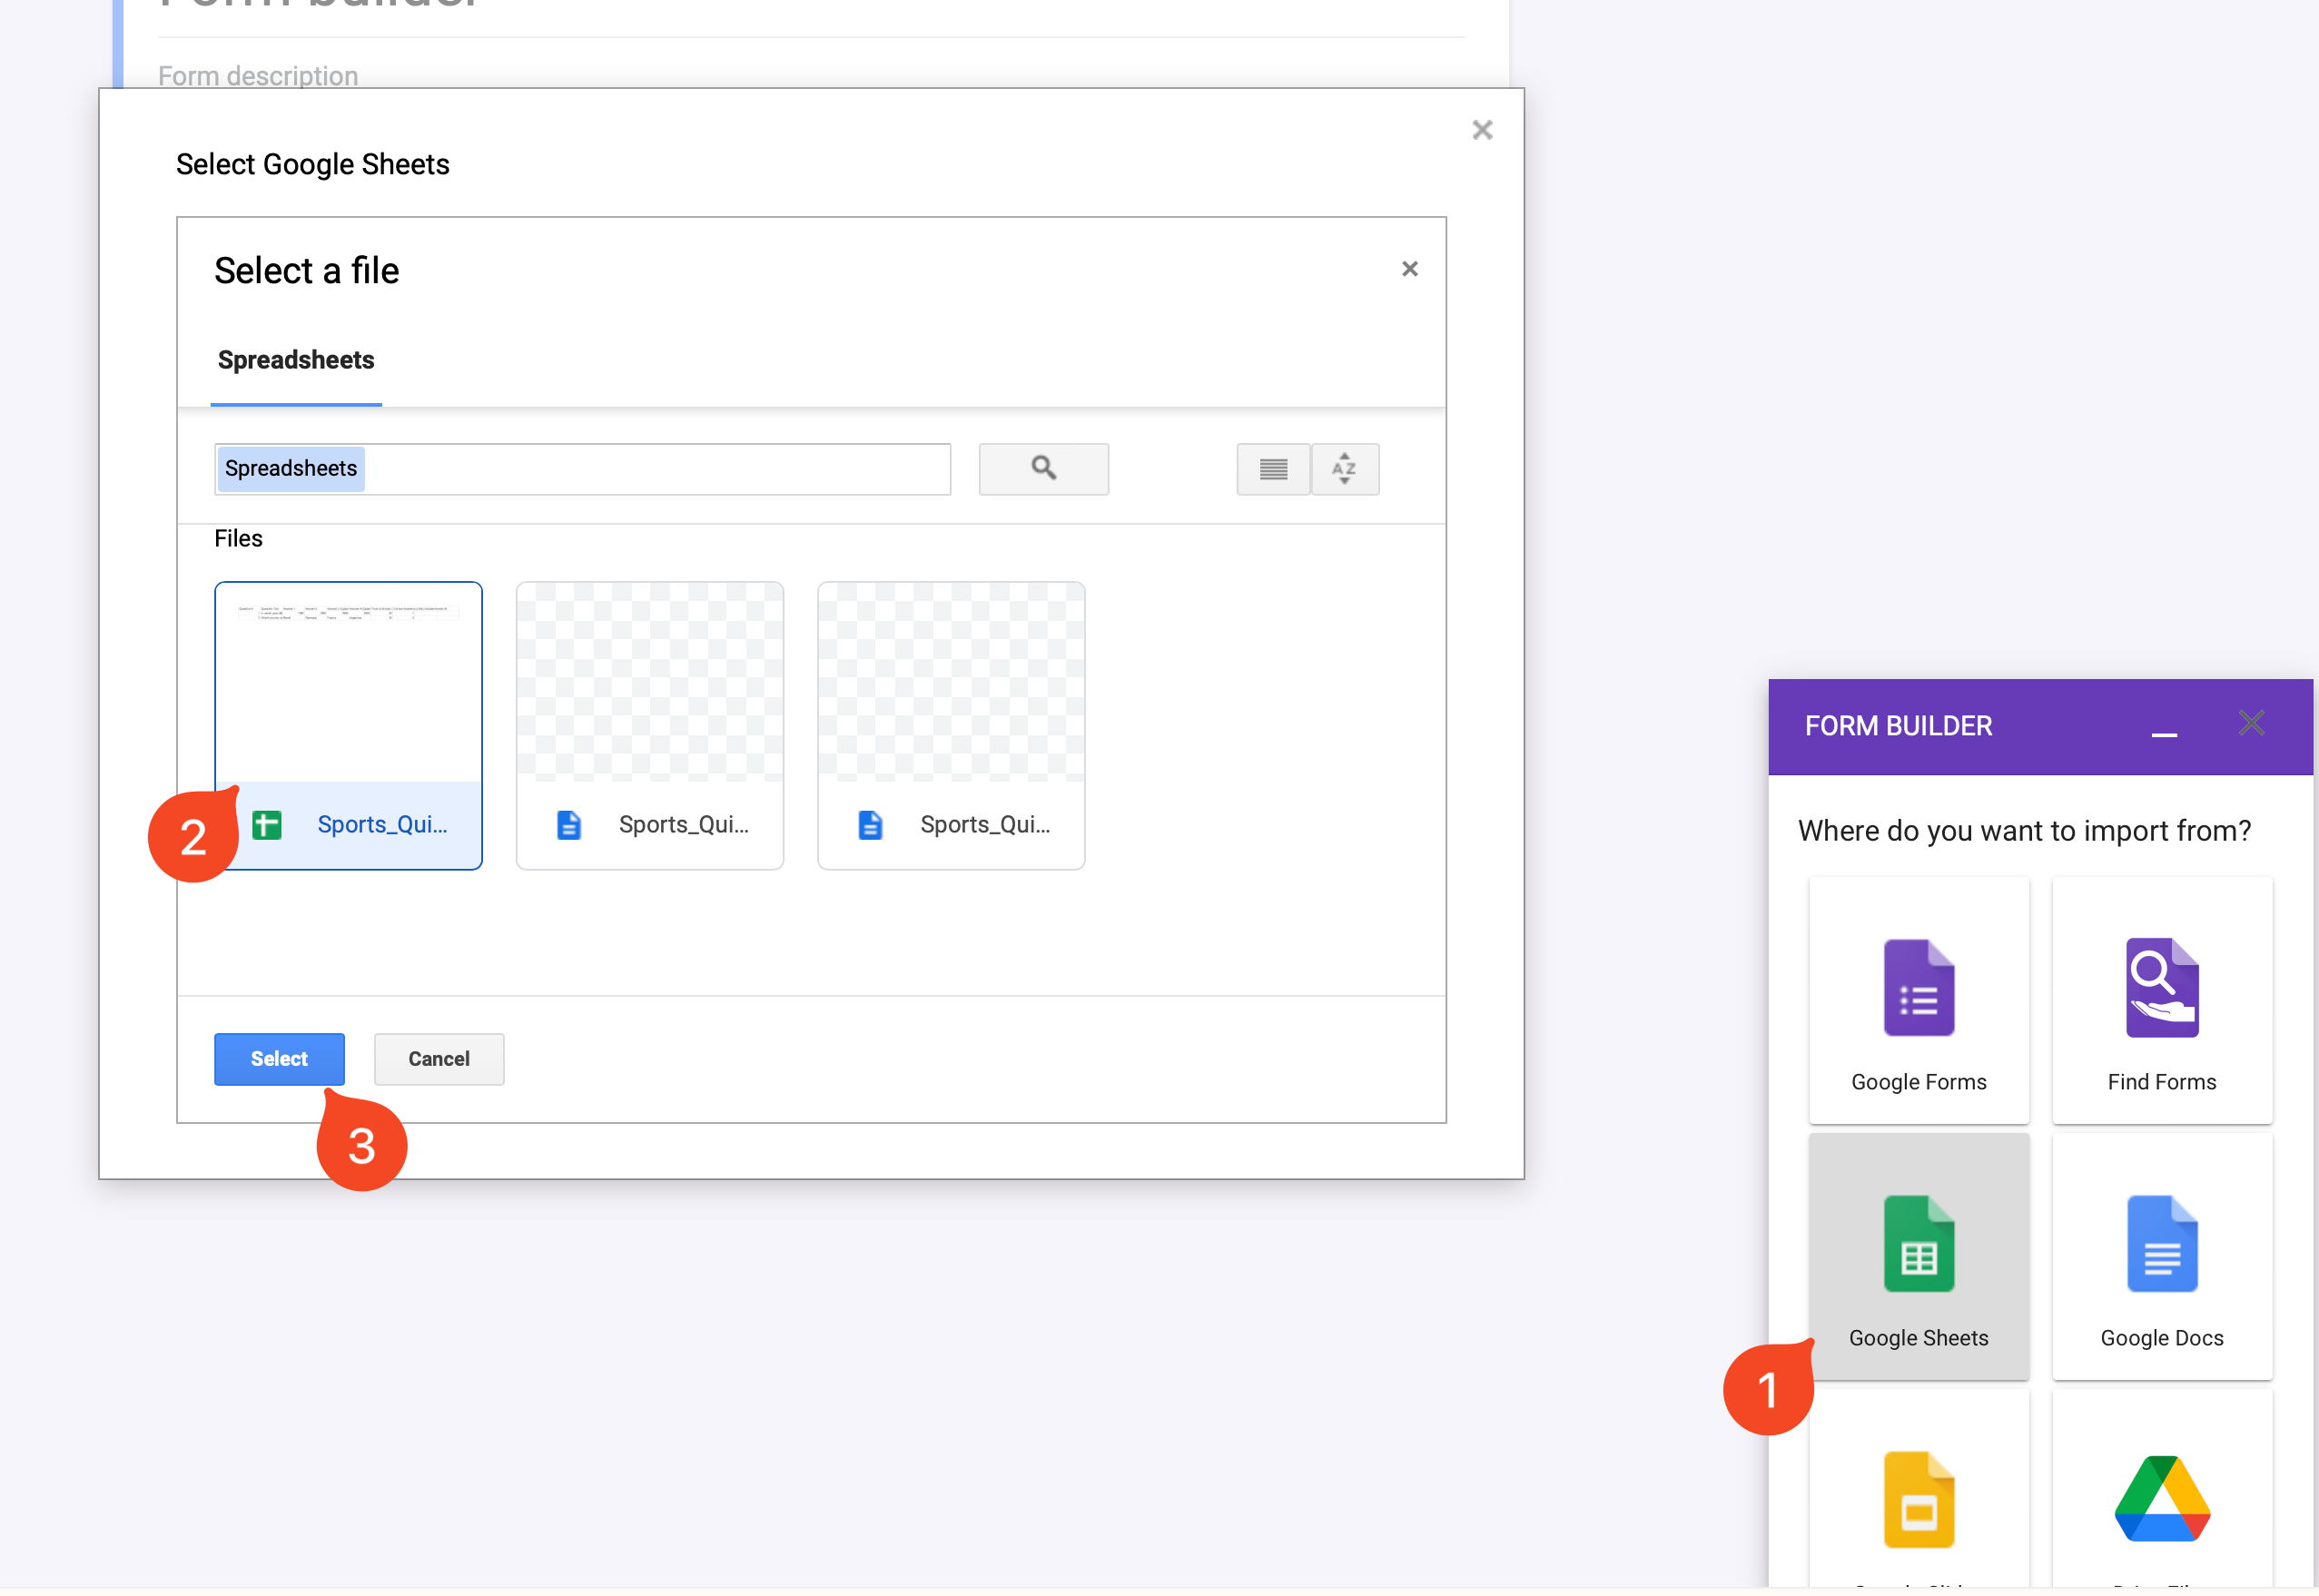Choose Google Sheets import source

click(x=1918, y=1258)
